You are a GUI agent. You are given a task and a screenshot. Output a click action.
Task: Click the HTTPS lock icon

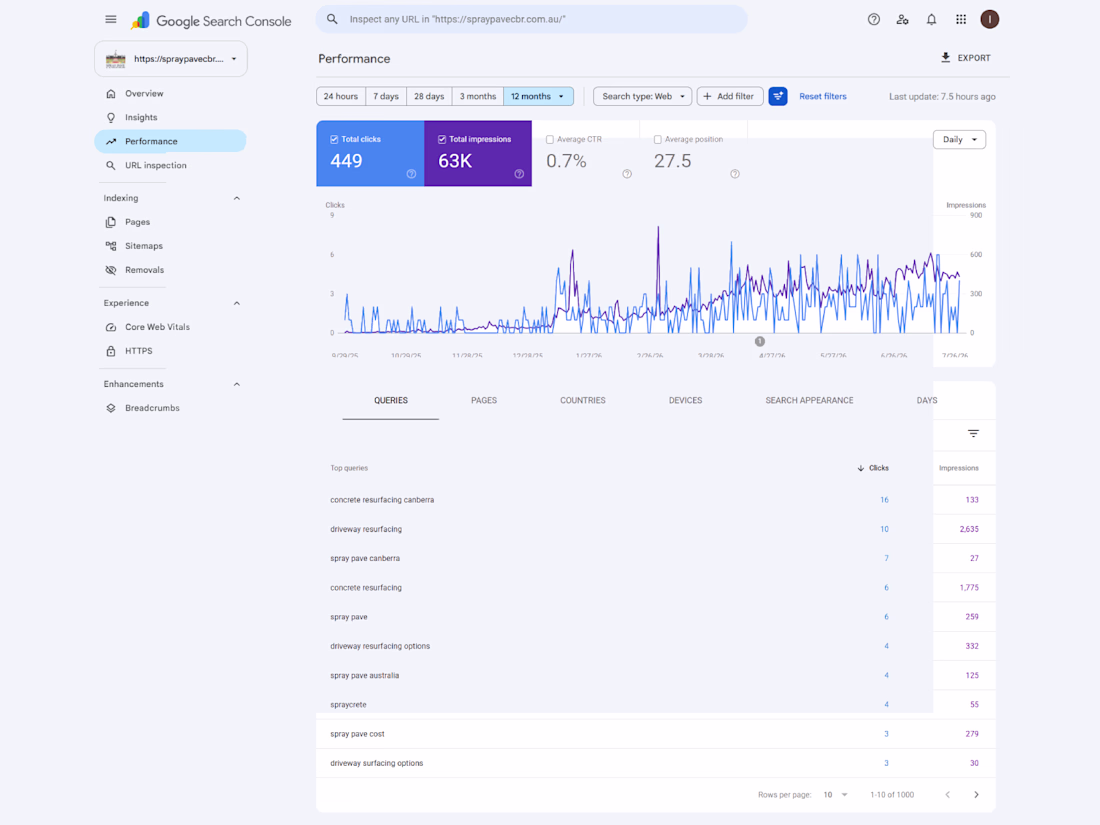click(x=111, y=351)
